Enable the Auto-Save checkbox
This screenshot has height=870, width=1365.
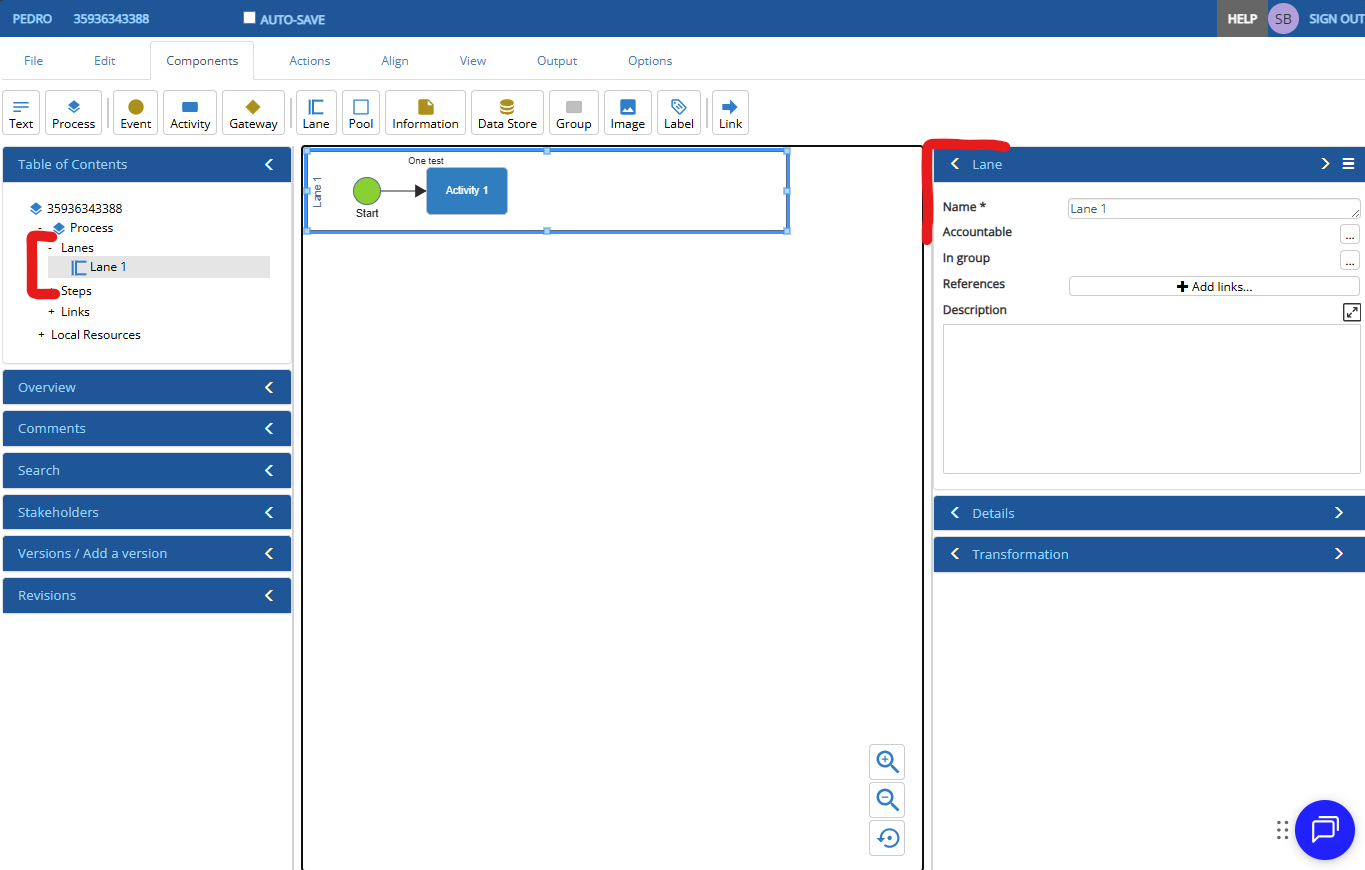click(250, 18)
